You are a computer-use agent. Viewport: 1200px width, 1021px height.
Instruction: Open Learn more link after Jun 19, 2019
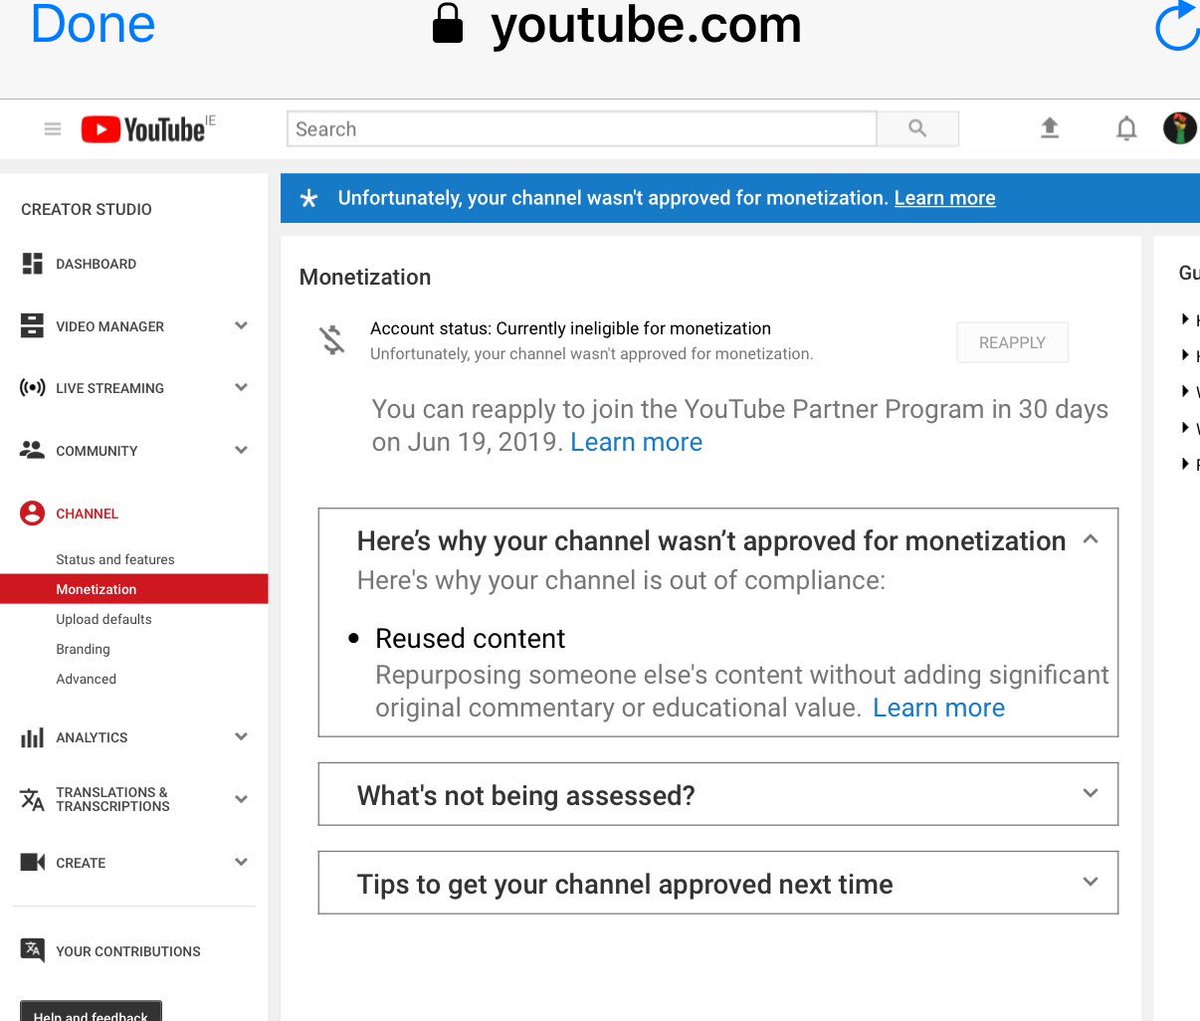[636, 442]
